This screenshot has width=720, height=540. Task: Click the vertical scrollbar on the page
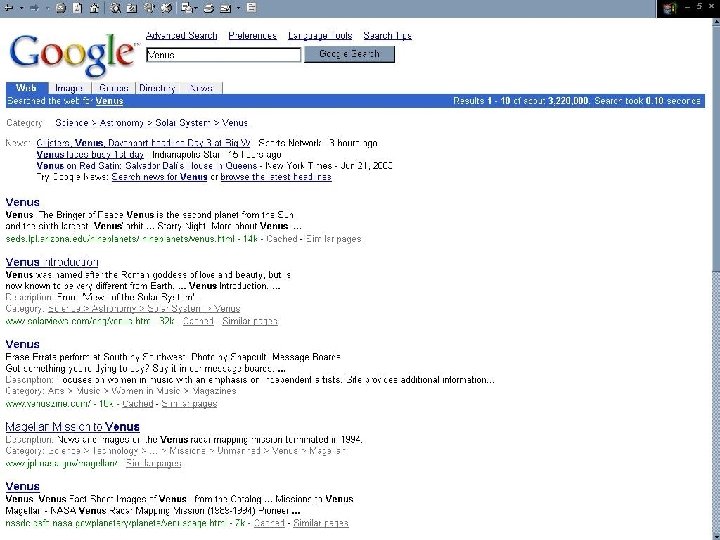pos(715,279)
